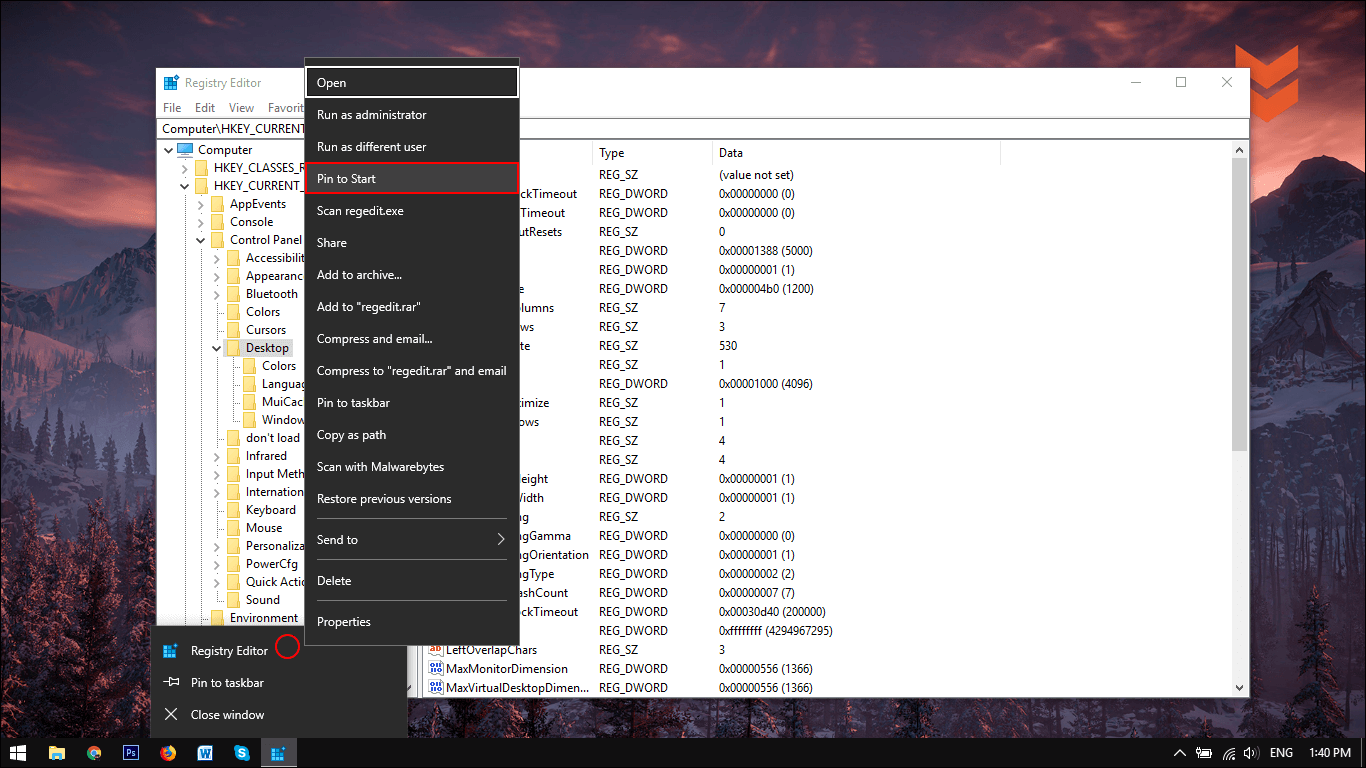Image resolution: width=1366 pixels, height=768 pixels.
Task: Launch Firefox from the taskbar
Action: [x=168, y=753]
